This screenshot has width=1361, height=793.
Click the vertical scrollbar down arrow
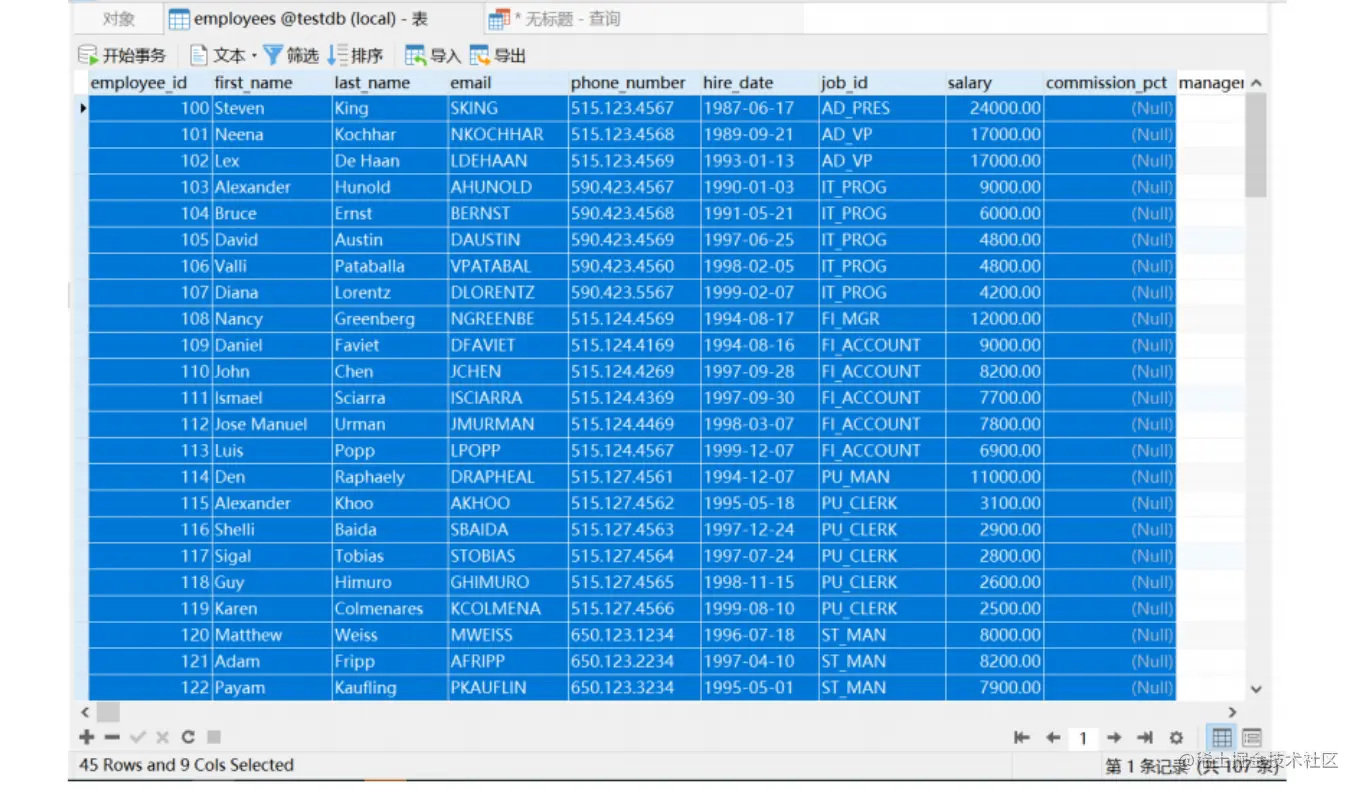1256,689
